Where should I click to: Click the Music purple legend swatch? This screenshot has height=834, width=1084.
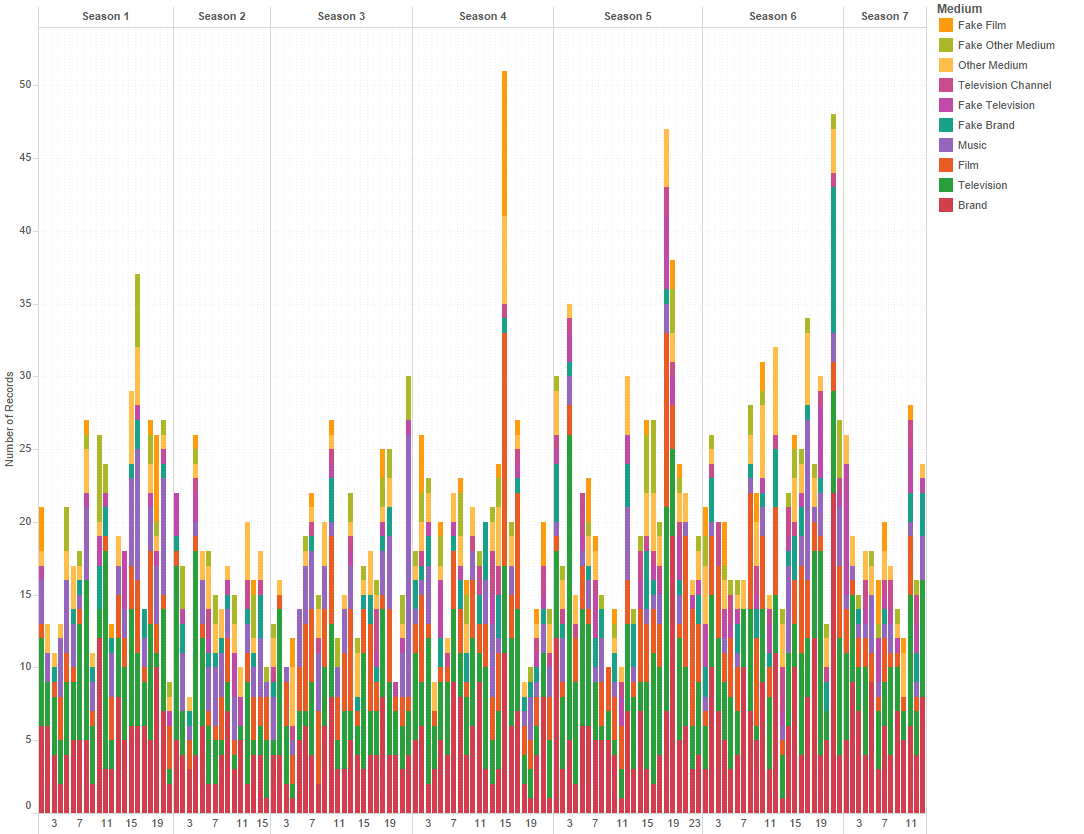pyautogui.click(x=946, y=145)
